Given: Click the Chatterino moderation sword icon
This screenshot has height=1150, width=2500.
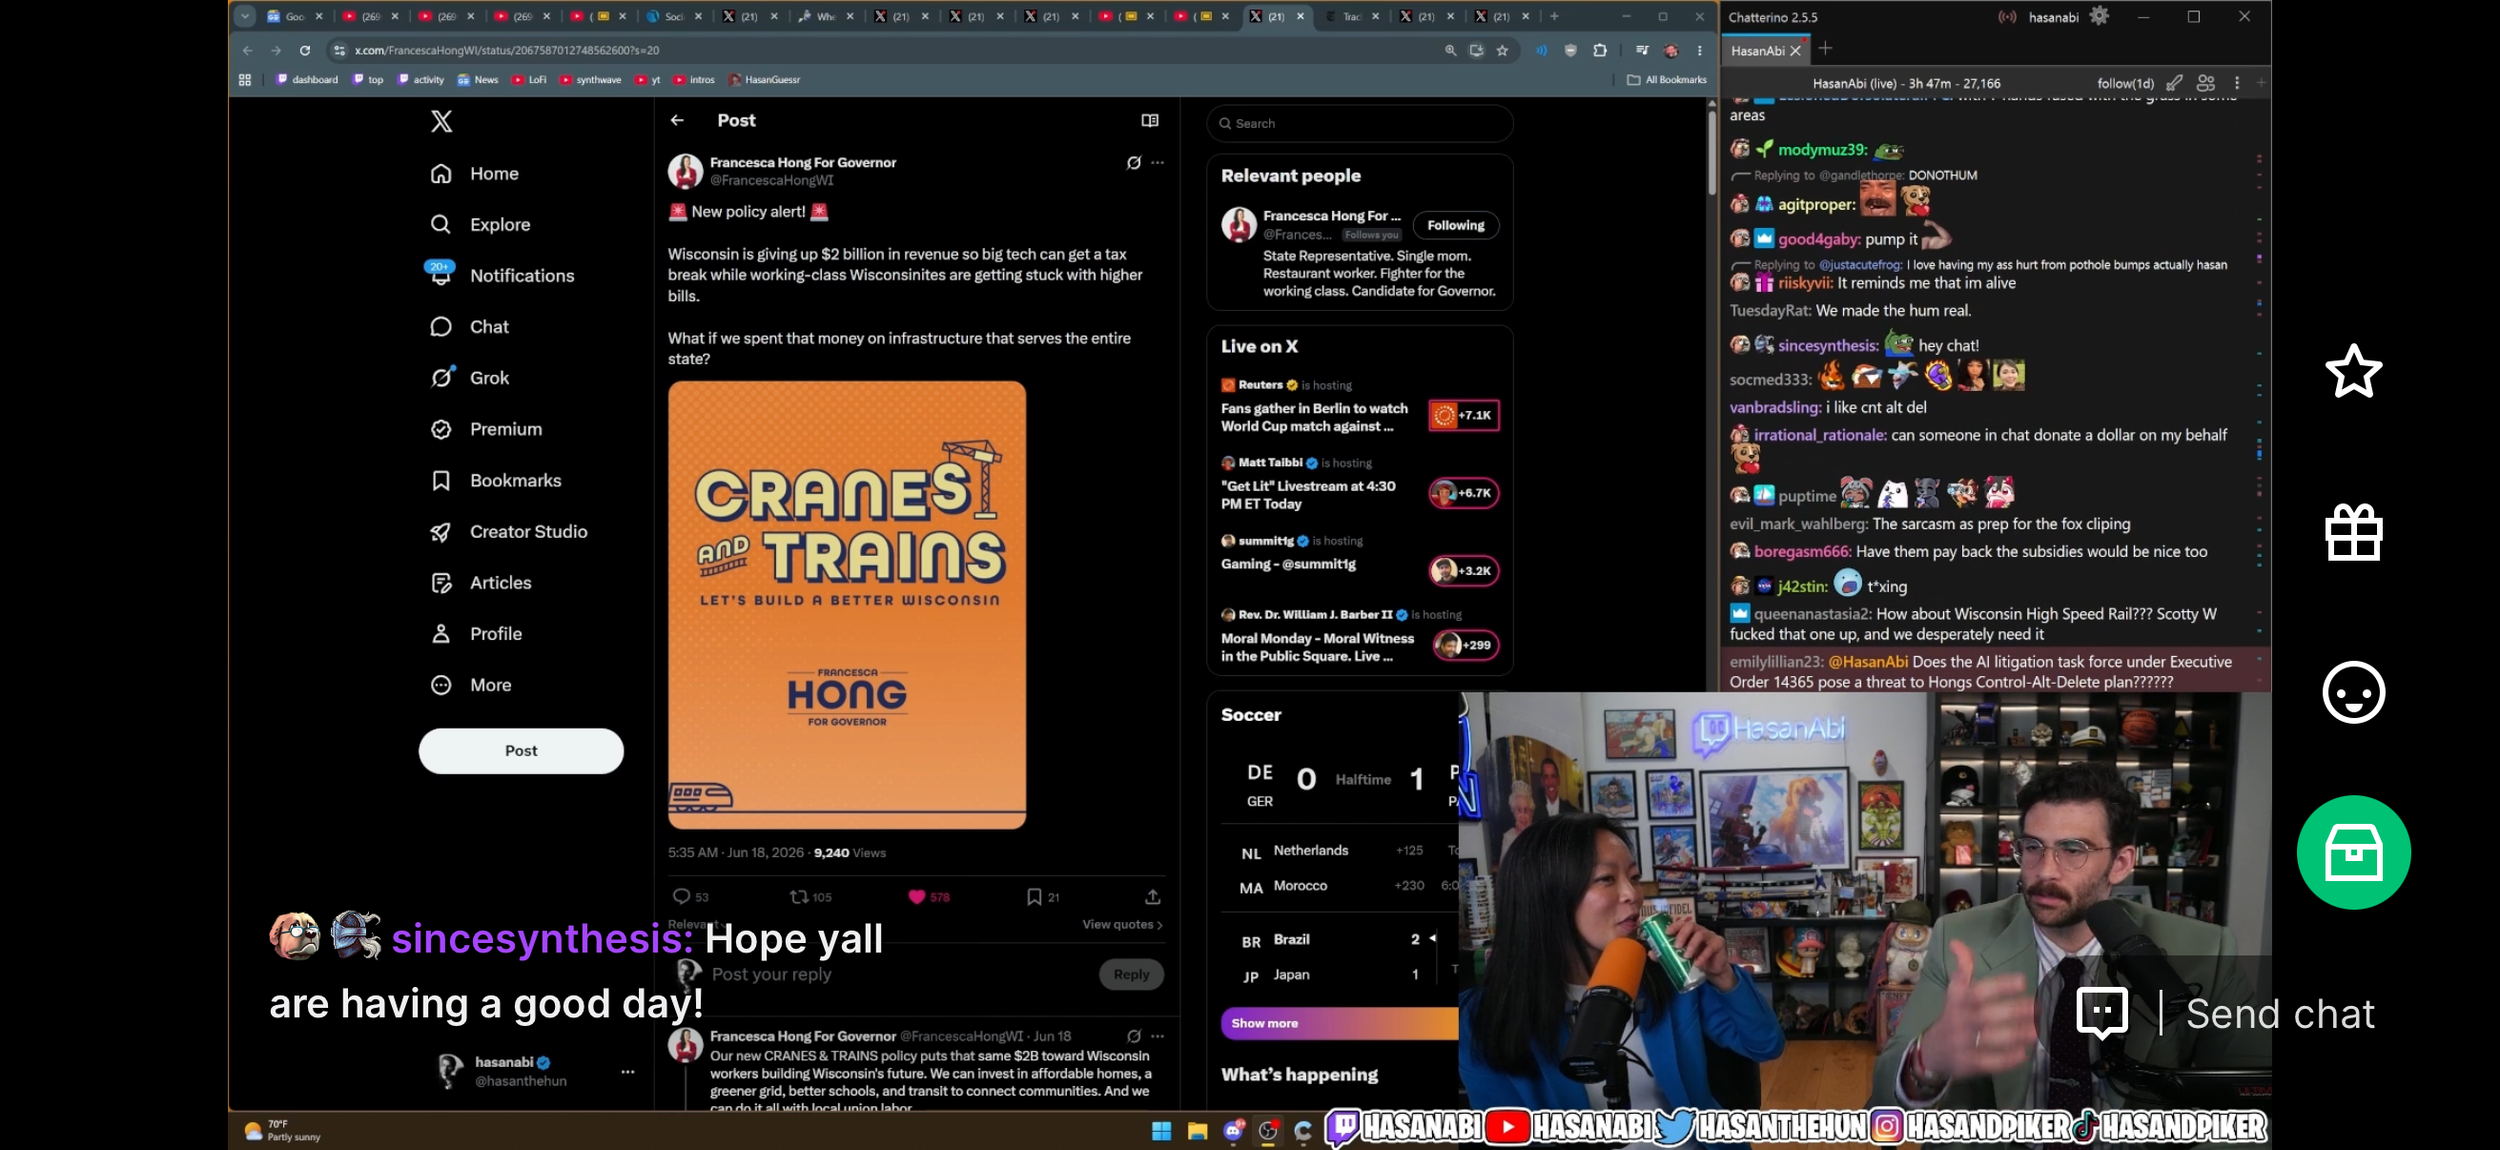Looking at the screenshot, I should click(2174, 84).
